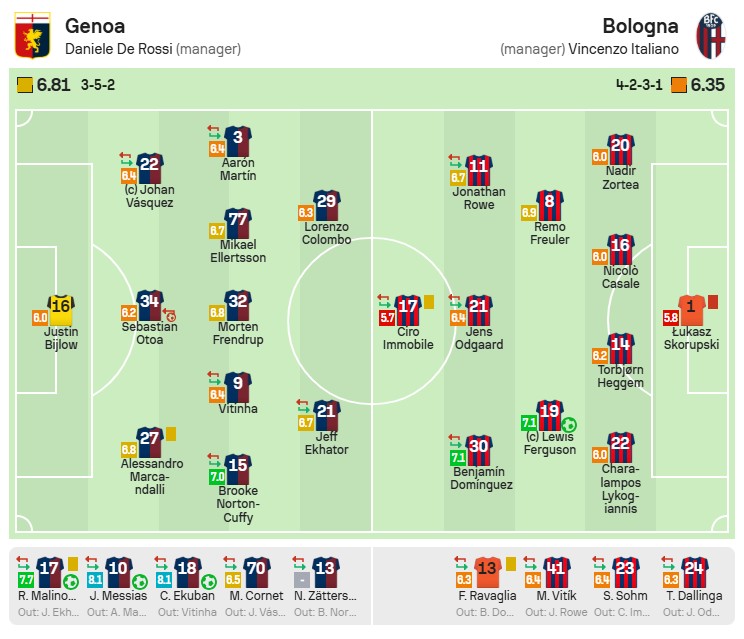Open Daniele De Rossi manager link

pos(118,49)
